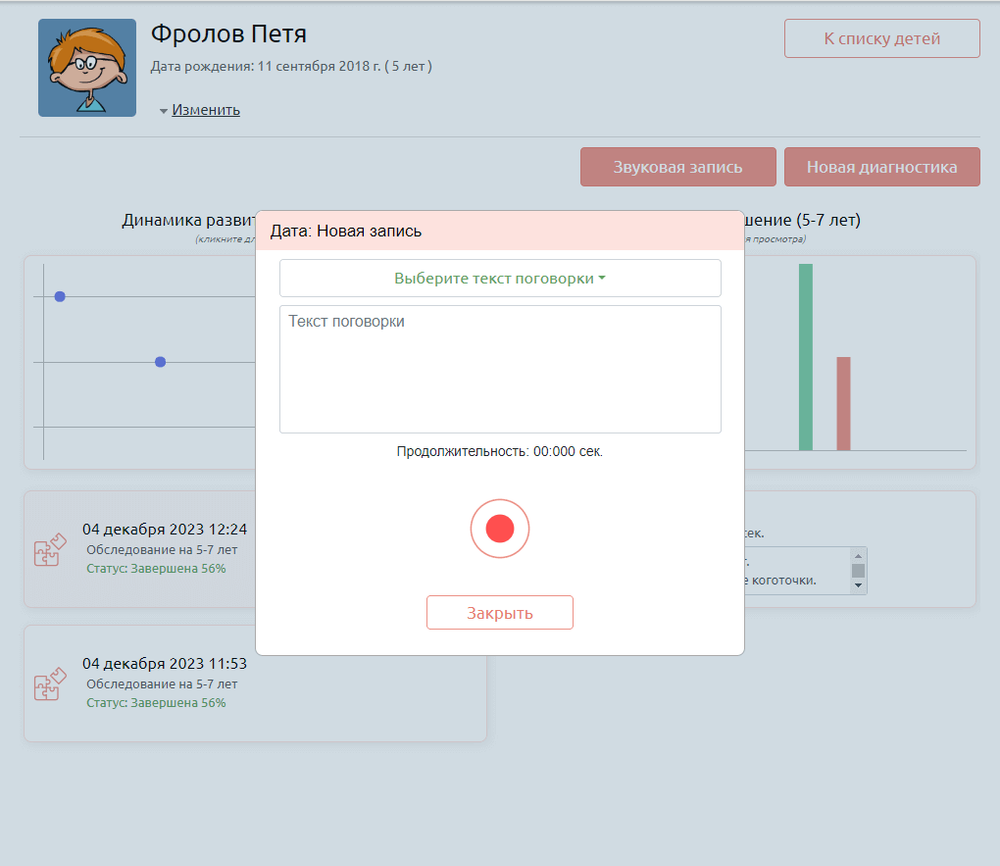Click the 'Текст поговорки' text area
The height and width of the screenshot is (866, 1000).
tap(499, 369)
